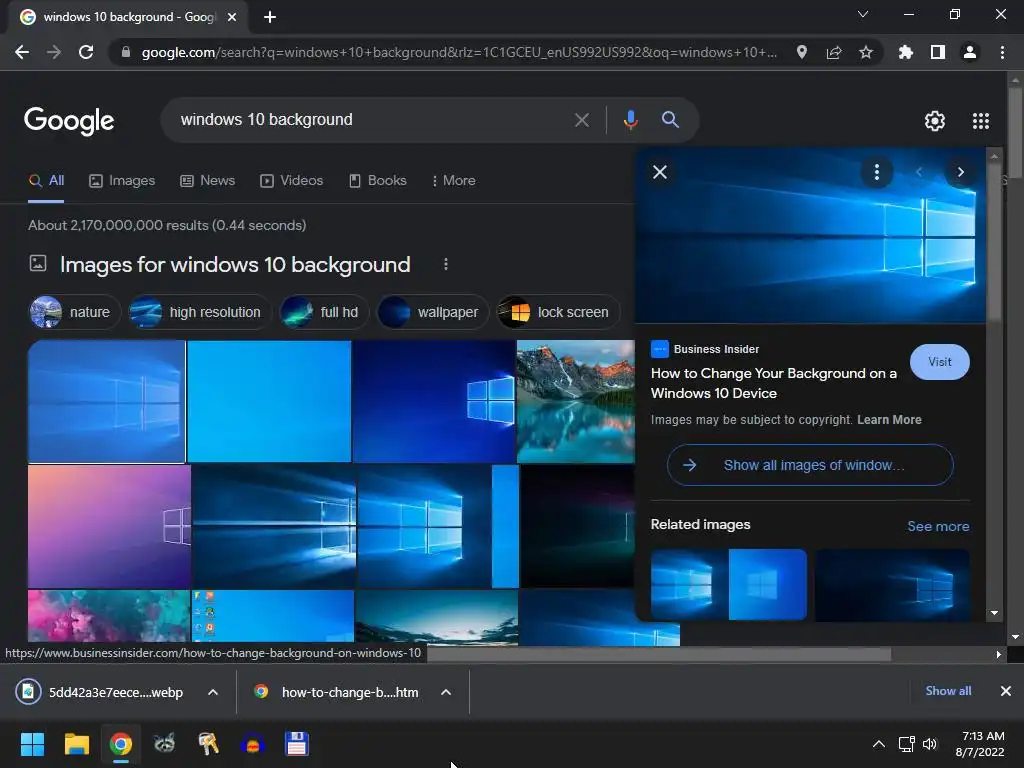1024x768 pixels.
Task: Click the preview panel vertical scrollbar
Action: tap(994, 242)
